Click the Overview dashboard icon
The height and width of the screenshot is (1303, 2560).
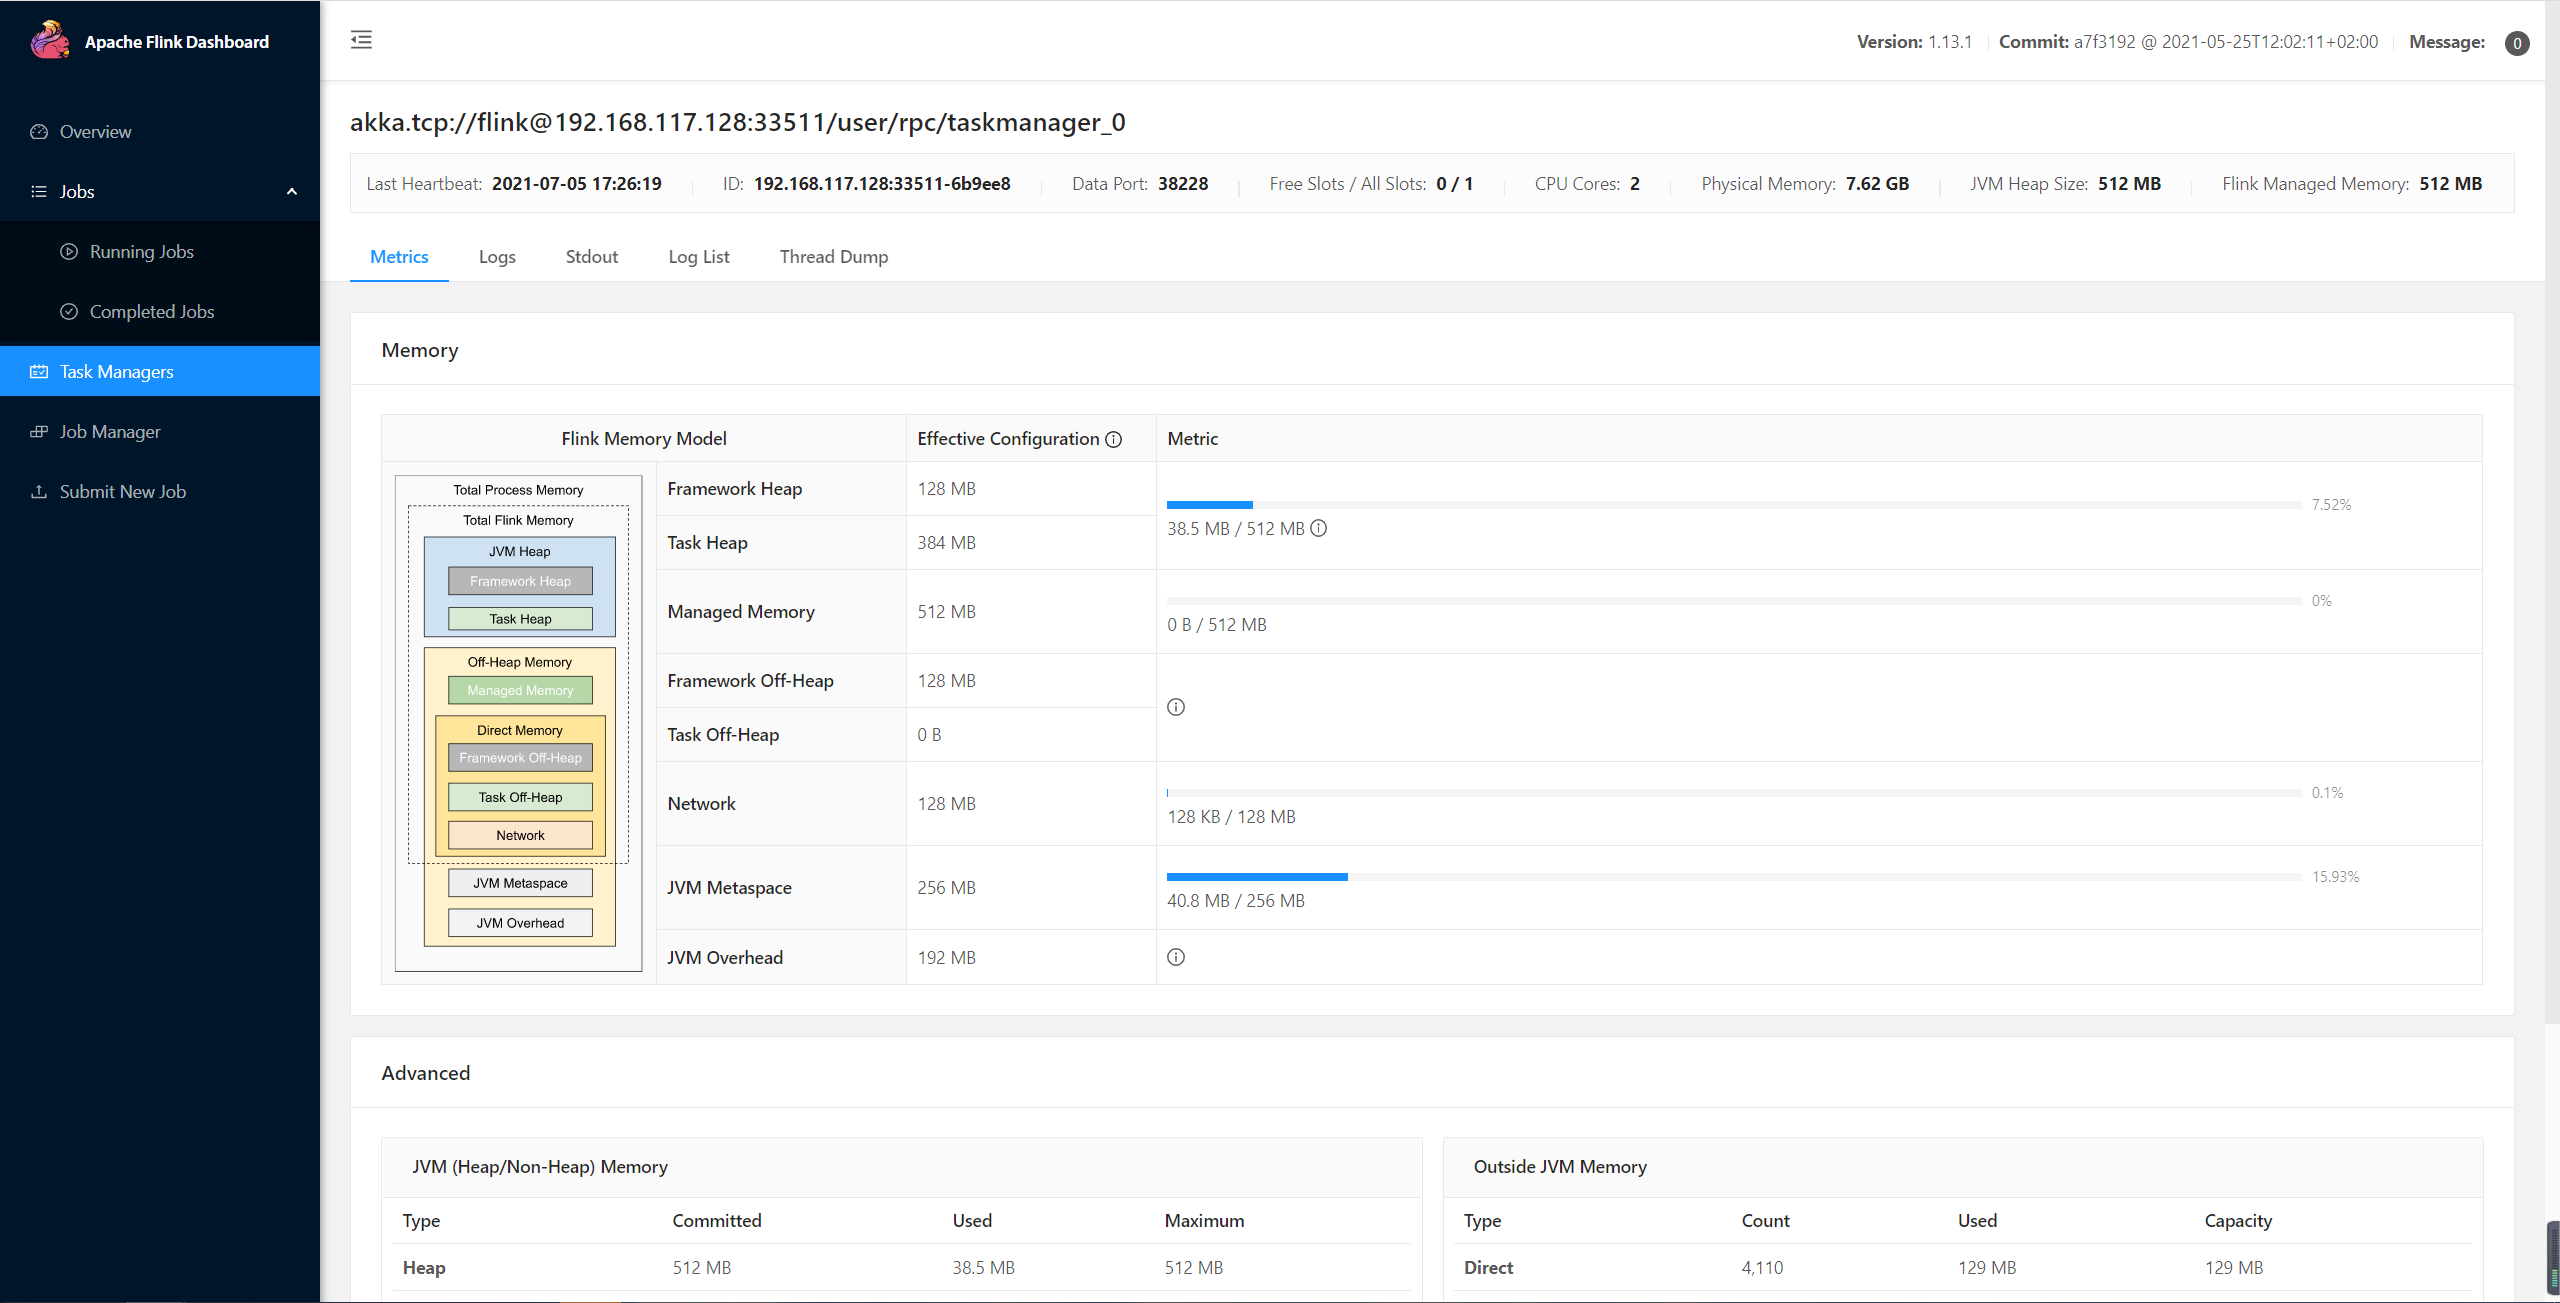coord(39,132)
